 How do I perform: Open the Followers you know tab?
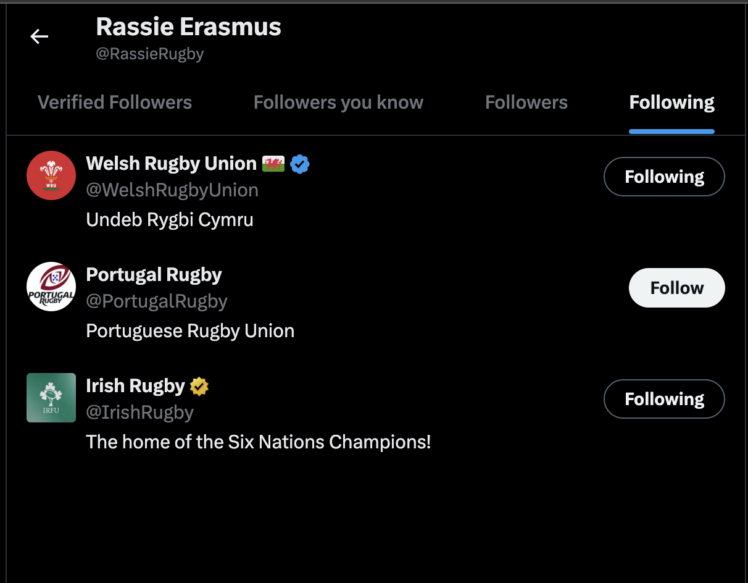click(x=338, y=102)
